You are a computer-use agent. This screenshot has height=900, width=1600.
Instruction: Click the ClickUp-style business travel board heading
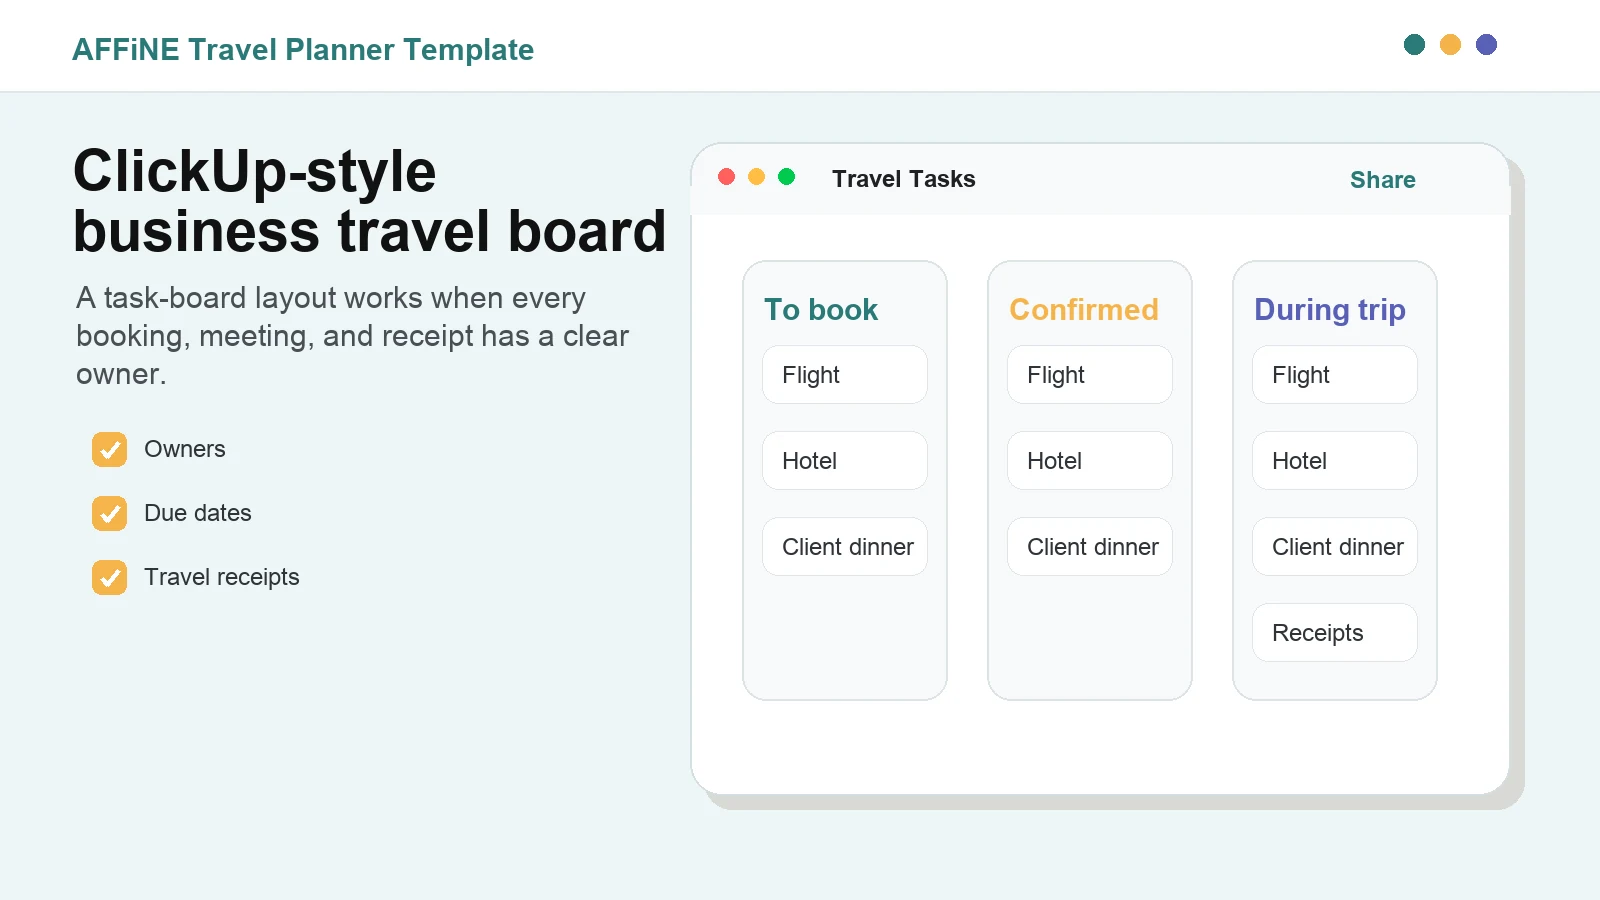(369, 201)
